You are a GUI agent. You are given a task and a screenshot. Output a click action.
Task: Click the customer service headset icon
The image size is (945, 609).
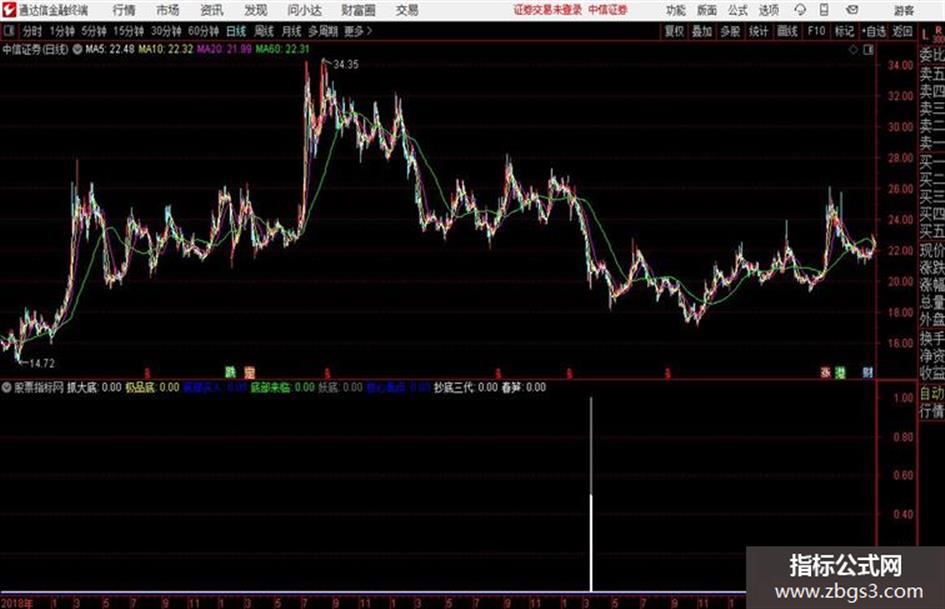point(800,10)
